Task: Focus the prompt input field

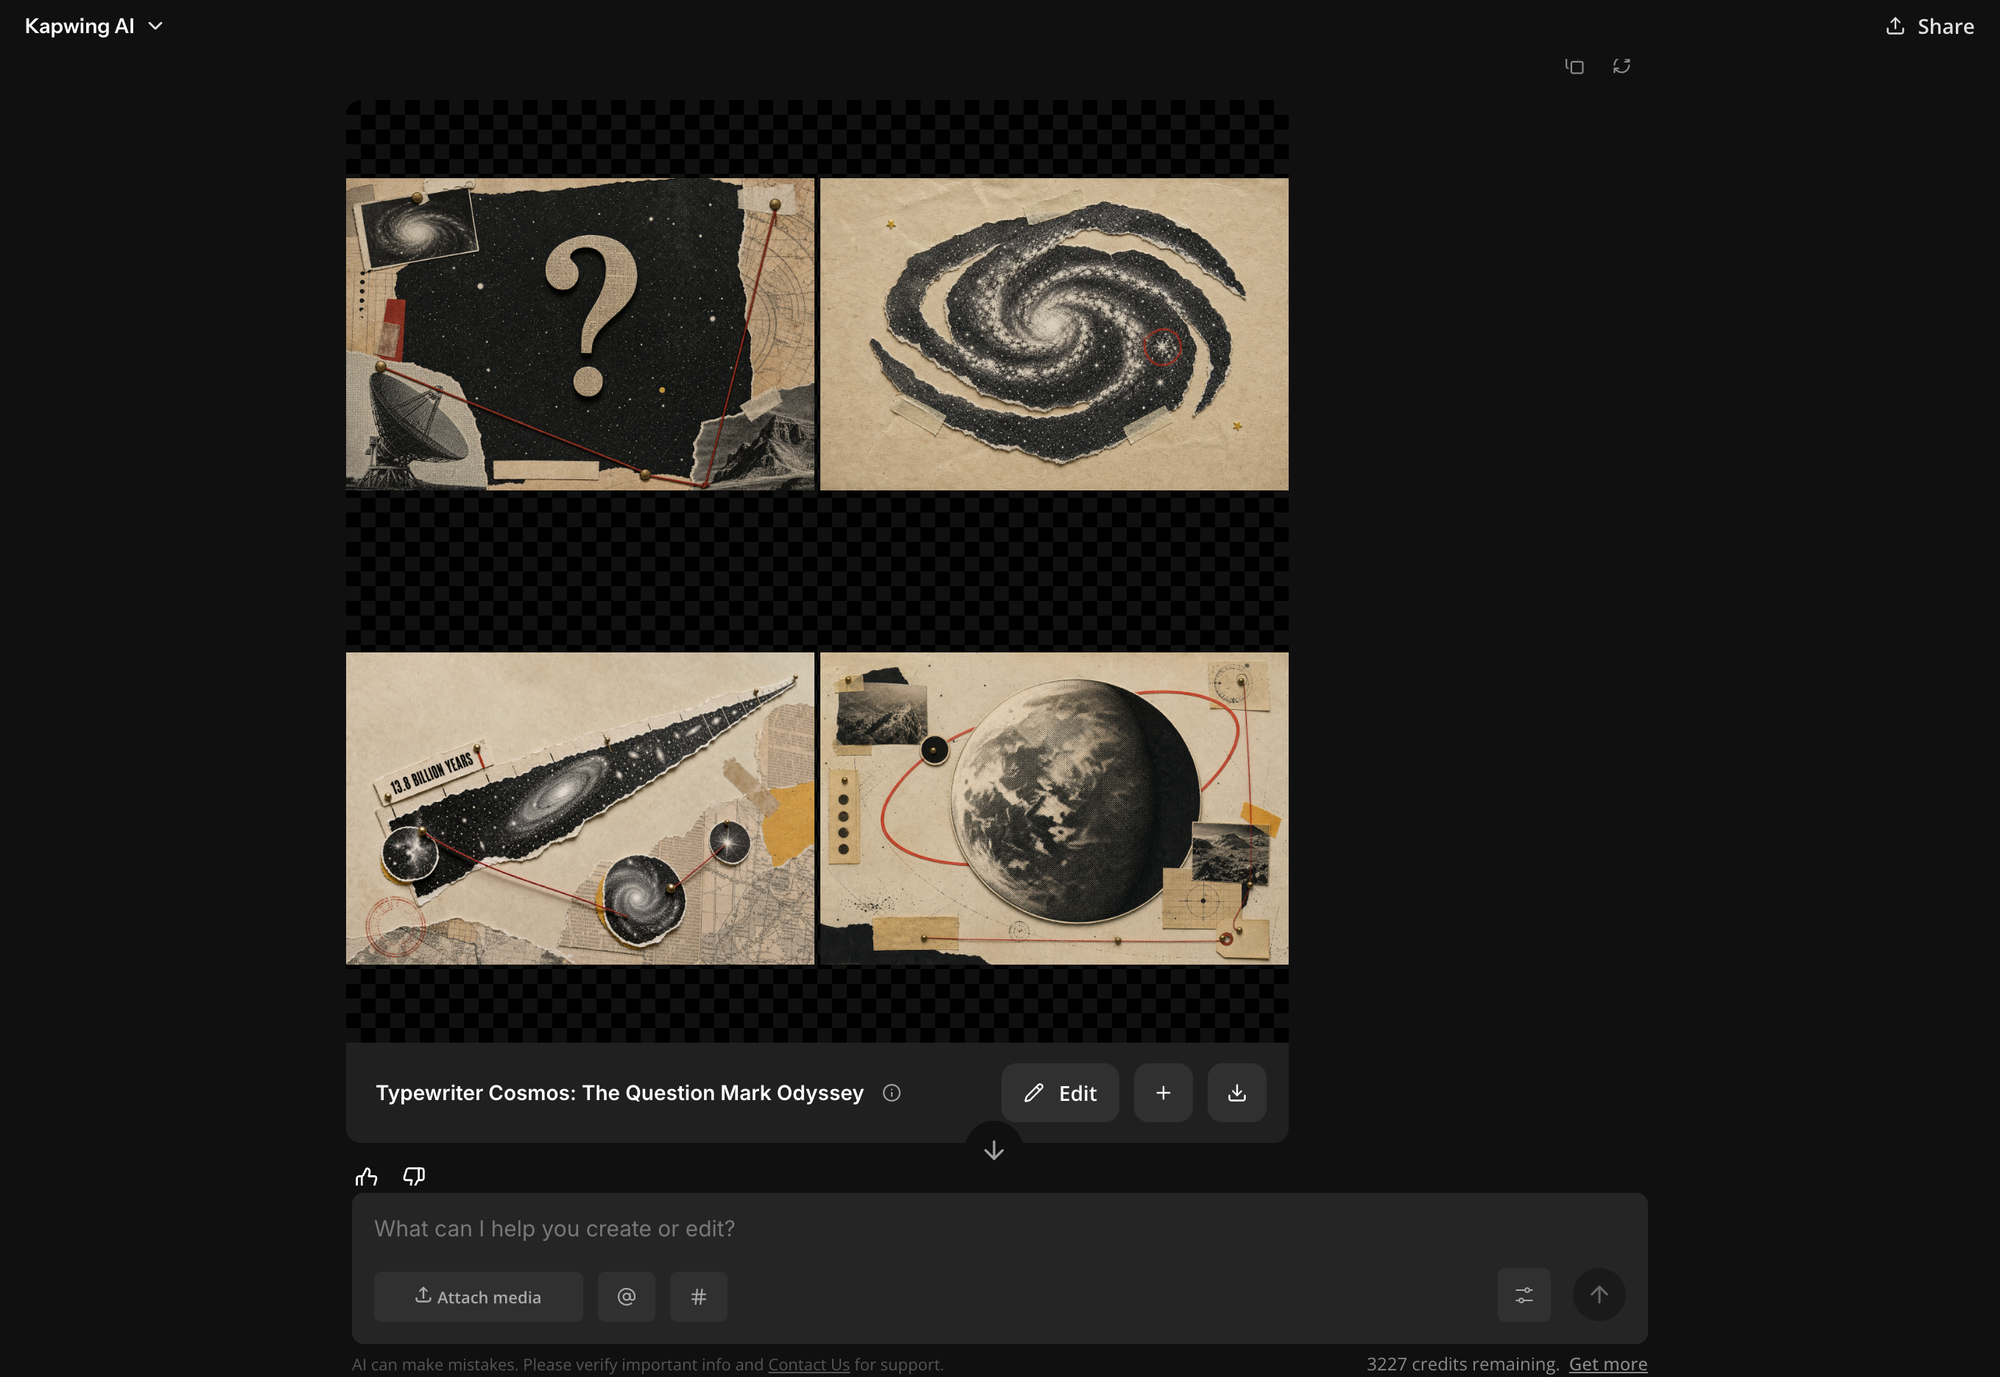Action: tap(1000, 1229)
